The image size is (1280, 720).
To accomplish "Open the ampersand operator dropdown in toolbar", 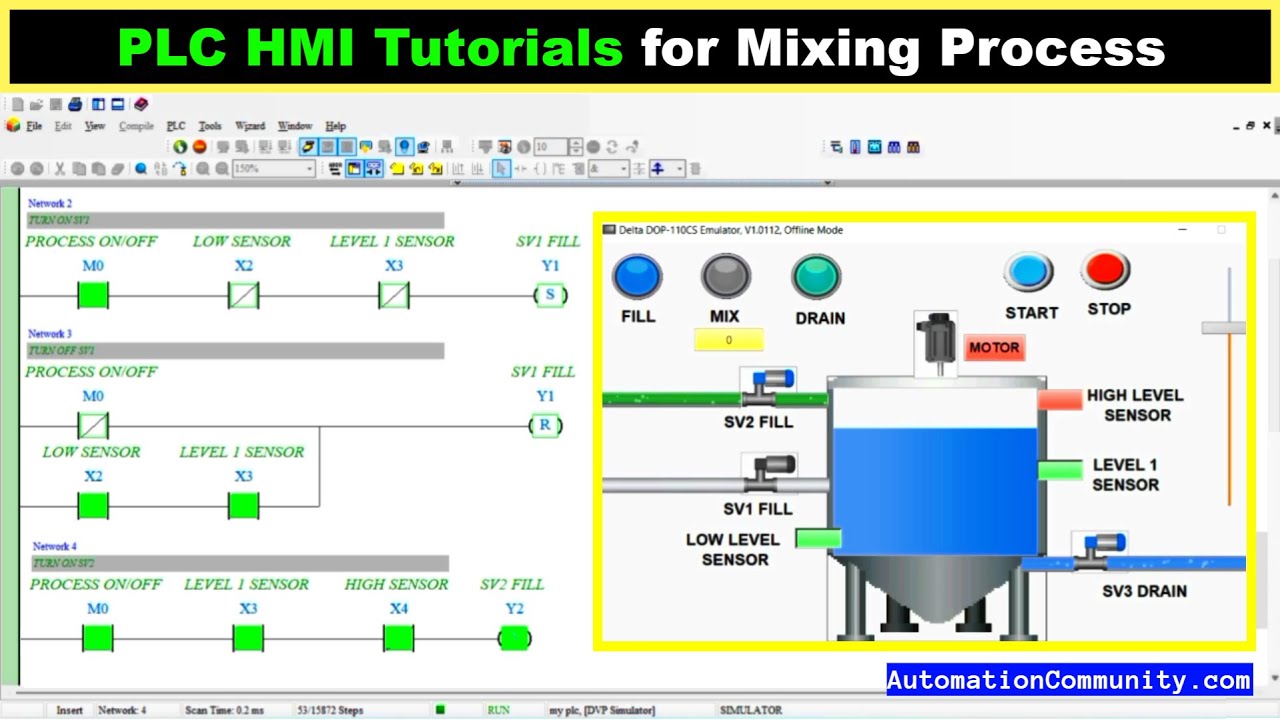I will pyautogui.click(x=623, y=169).
